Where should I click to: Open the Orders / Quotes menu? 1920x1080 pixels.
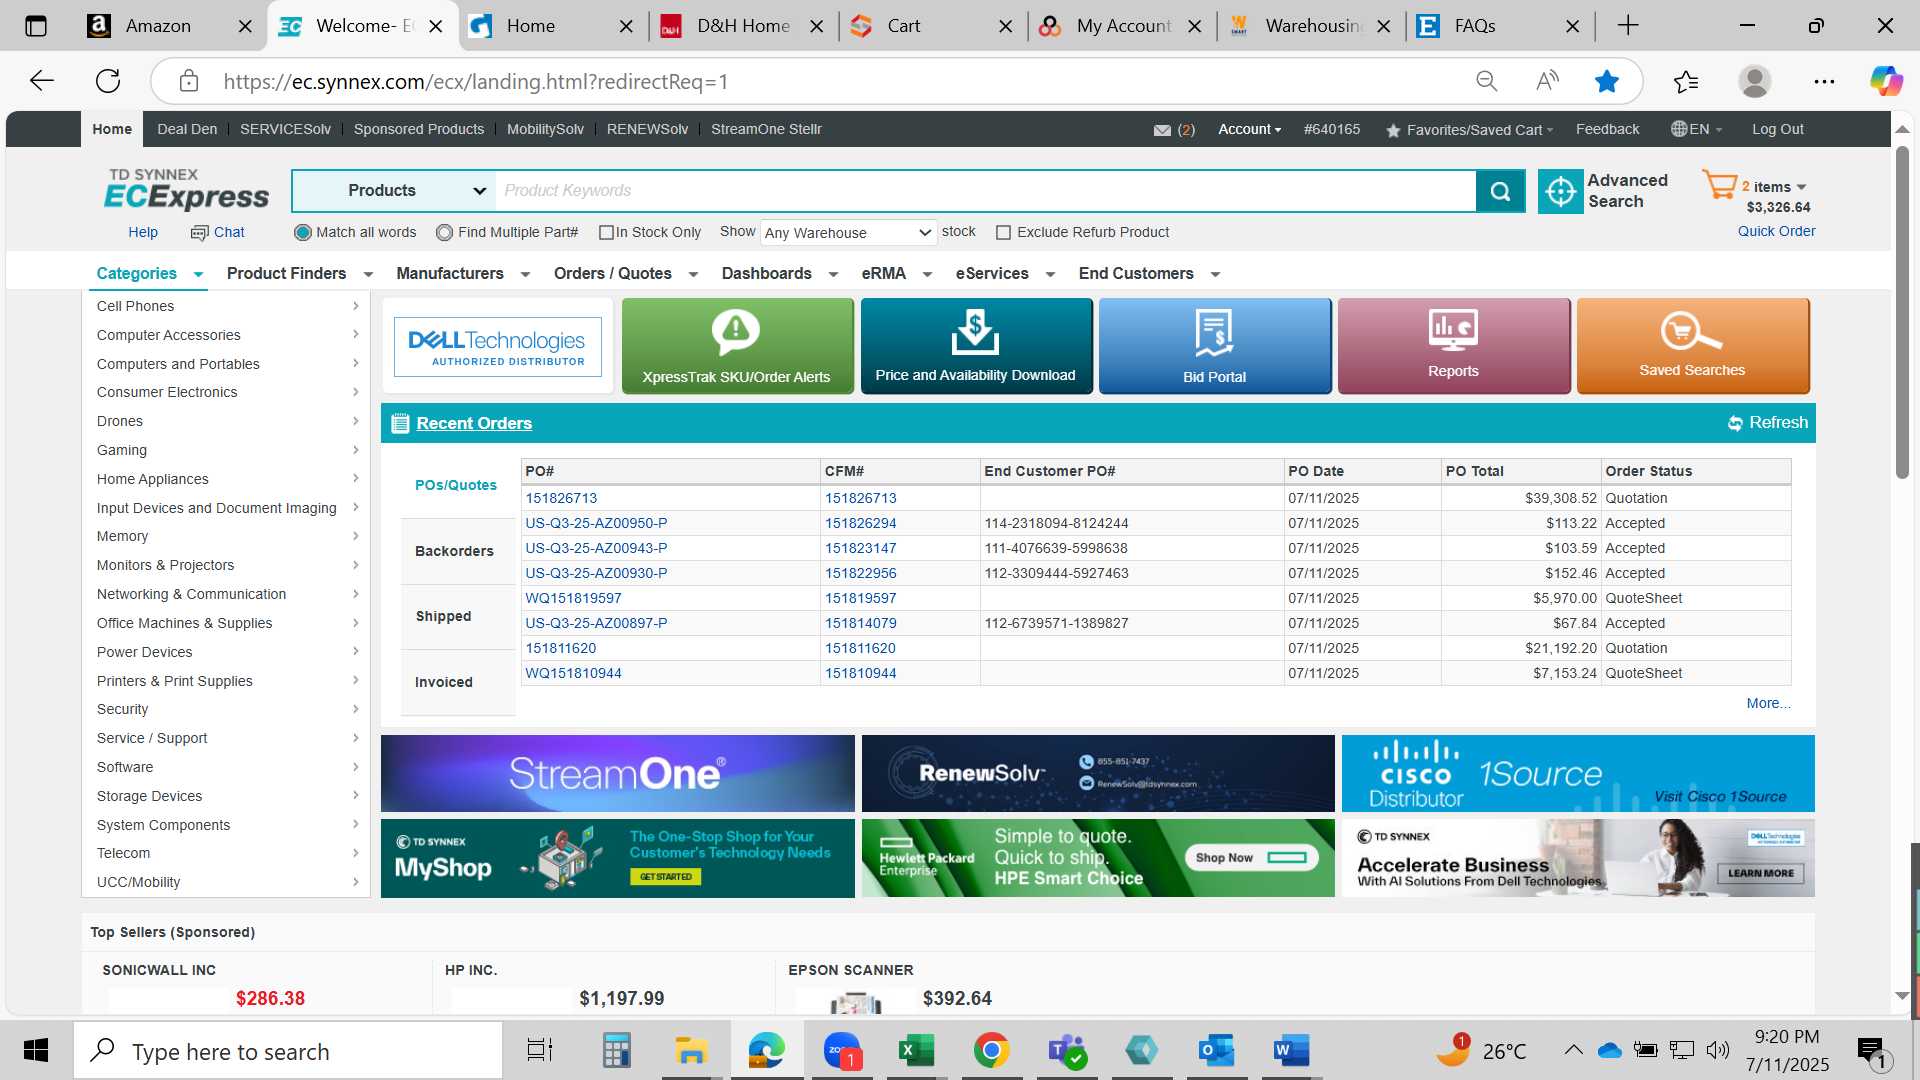625,274
